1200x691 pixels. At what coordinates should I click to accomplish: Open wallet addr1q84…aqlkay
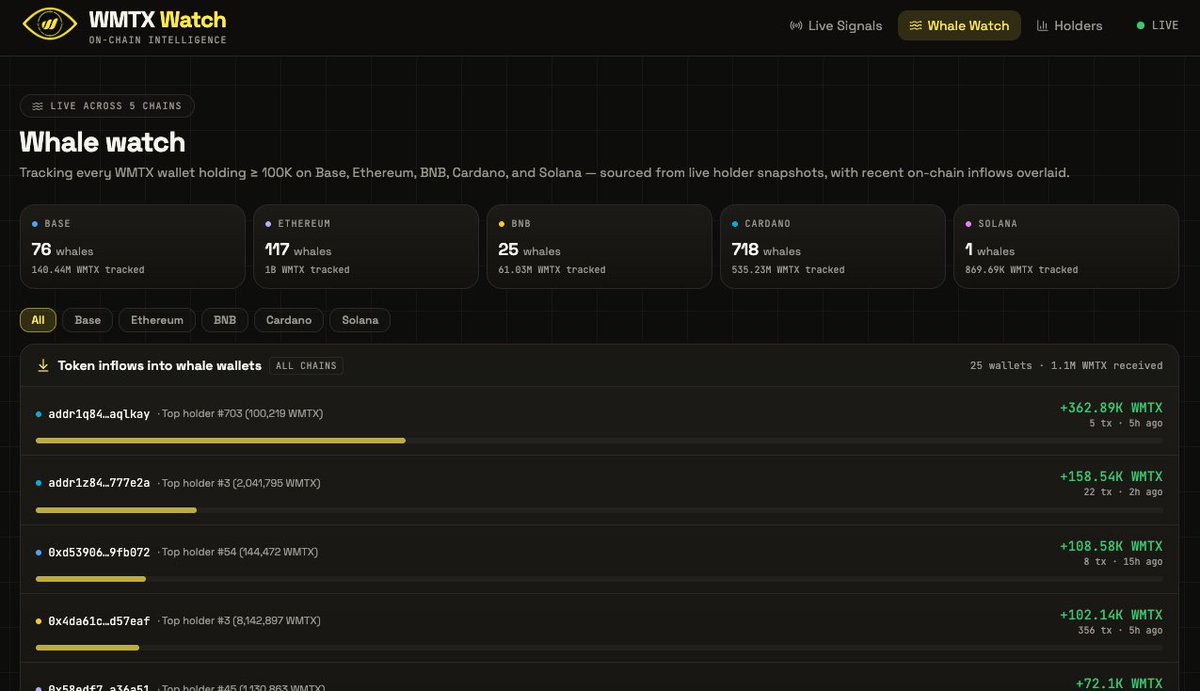pos(99,414)
